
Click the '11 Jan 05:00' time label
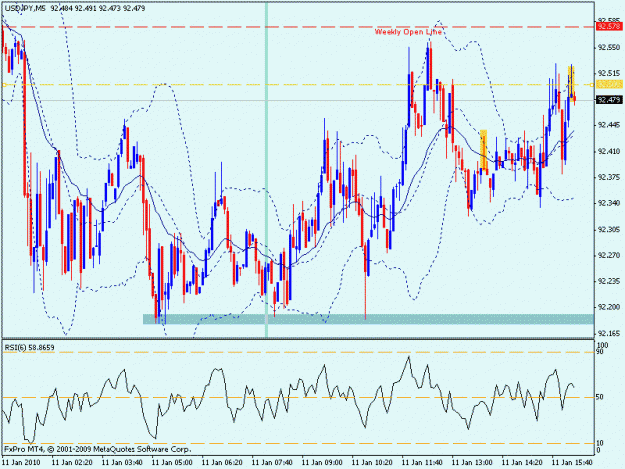click(172, 463)
